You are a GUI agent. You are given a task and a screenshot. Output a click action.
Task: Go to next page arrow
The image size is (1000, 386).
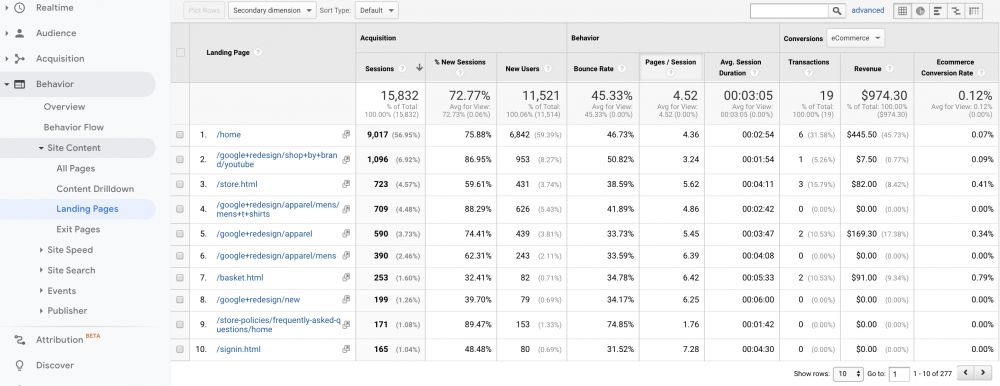pyautogui.click(x=983, y=373)
